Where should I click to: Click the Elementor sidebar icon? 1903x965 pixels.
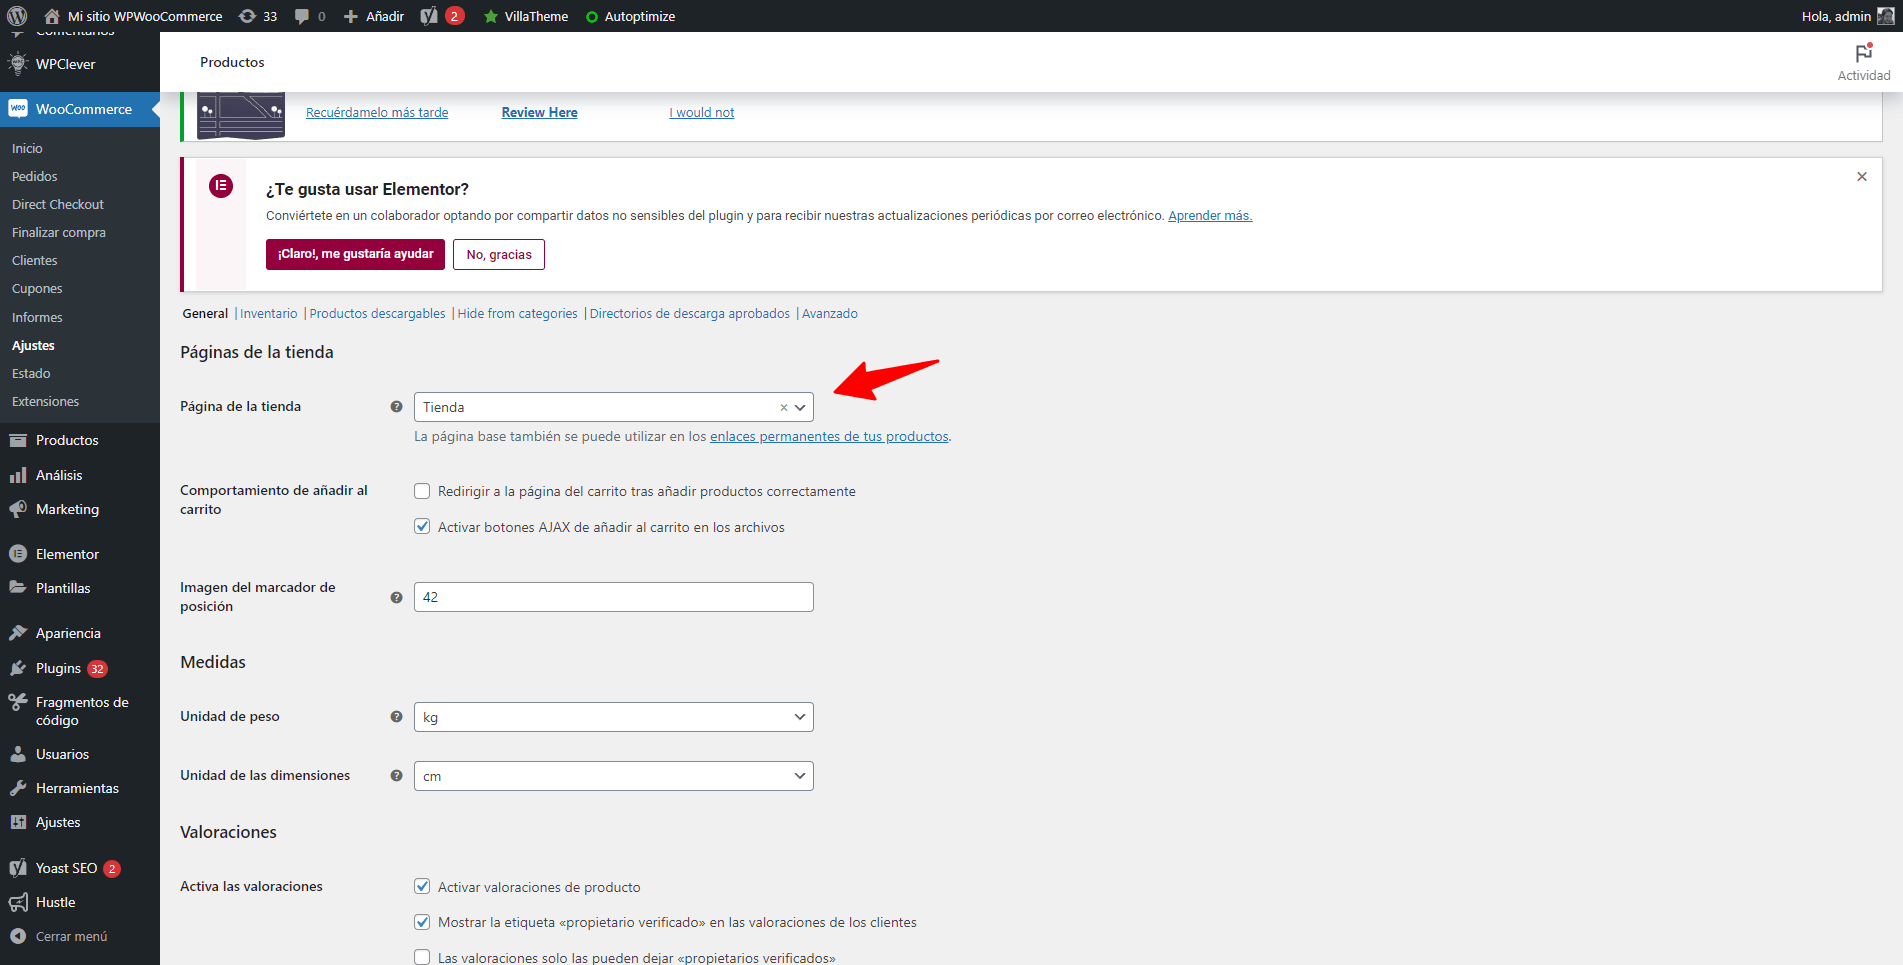pos(18,554)
